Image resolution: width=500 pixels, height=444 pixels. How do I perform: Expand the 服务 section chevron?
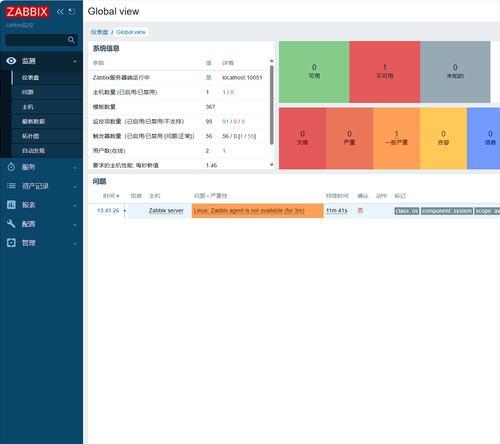pos(75,168)
